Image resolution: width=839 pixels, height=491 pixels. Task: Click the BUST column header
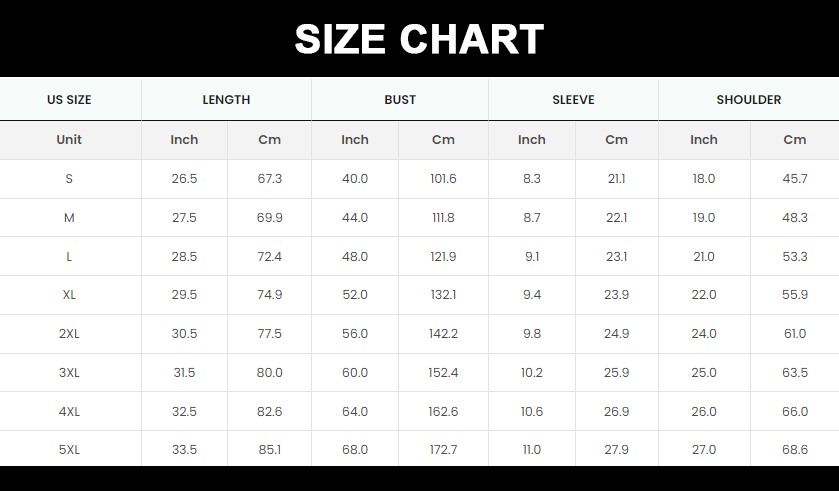pyautogui.click(x=400, y=99)
